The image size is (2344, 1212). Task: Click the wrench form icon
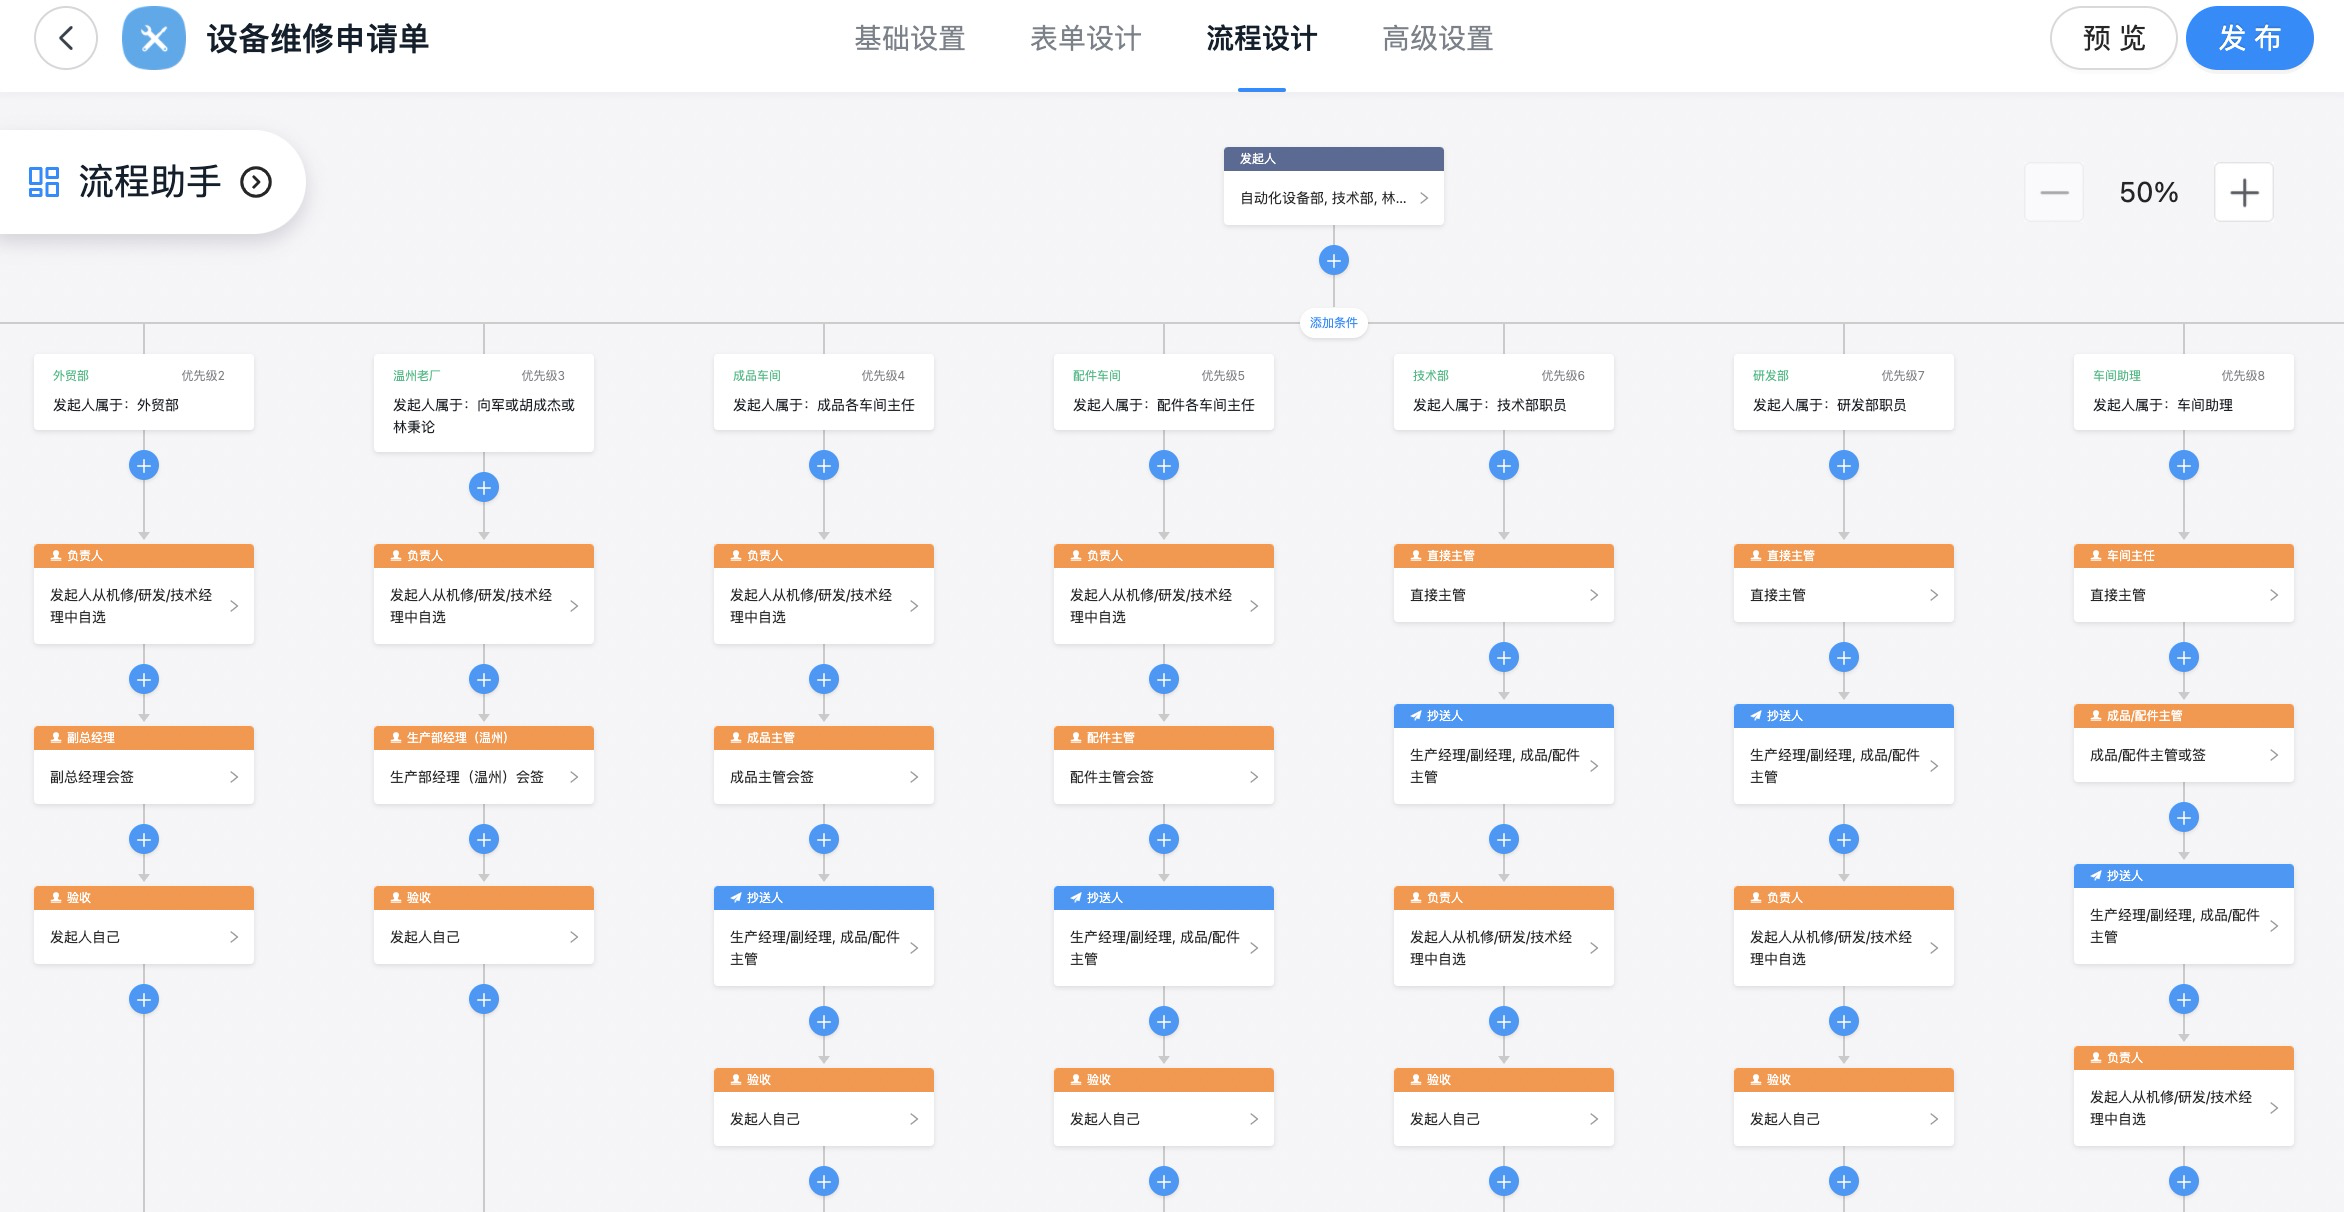(154, 39)
